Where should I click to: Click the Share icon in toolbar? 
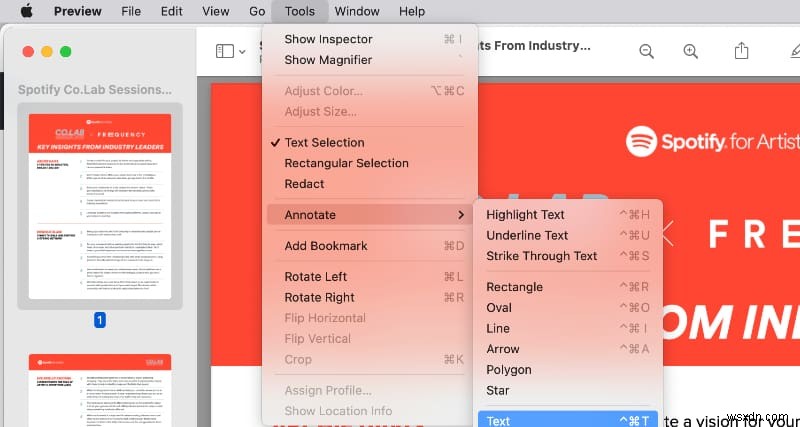(741, 51)
